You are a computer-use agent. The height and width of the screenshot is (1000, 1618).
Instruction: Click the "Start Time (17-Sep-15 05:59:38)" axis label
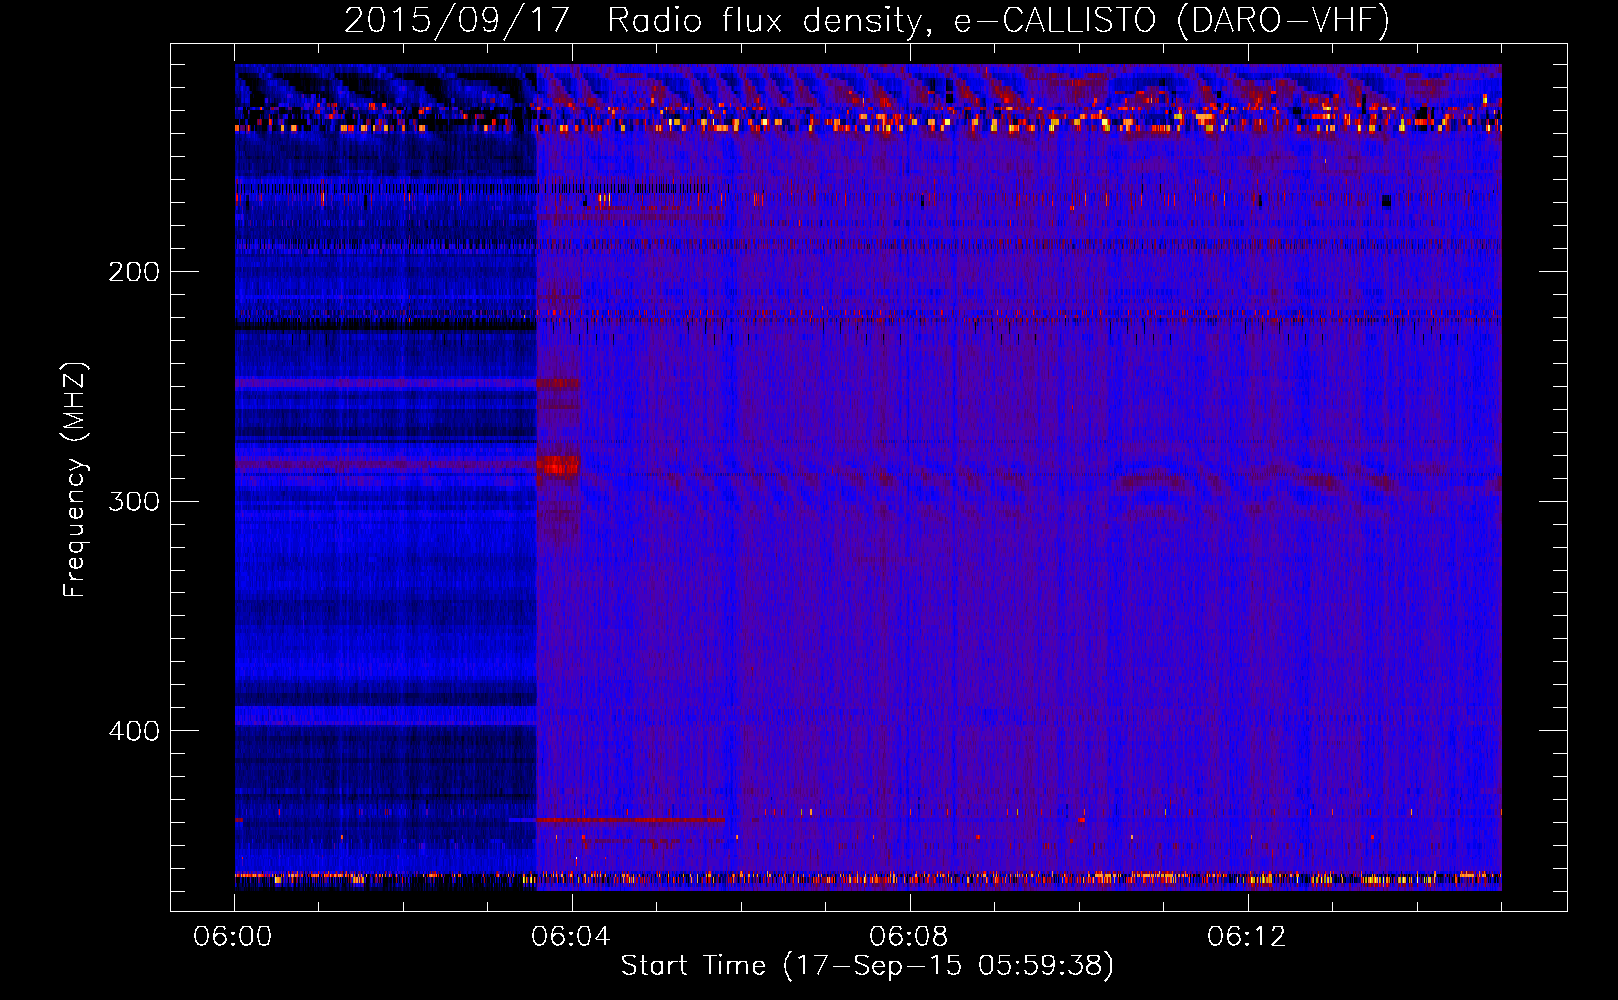tap(867, 966)
